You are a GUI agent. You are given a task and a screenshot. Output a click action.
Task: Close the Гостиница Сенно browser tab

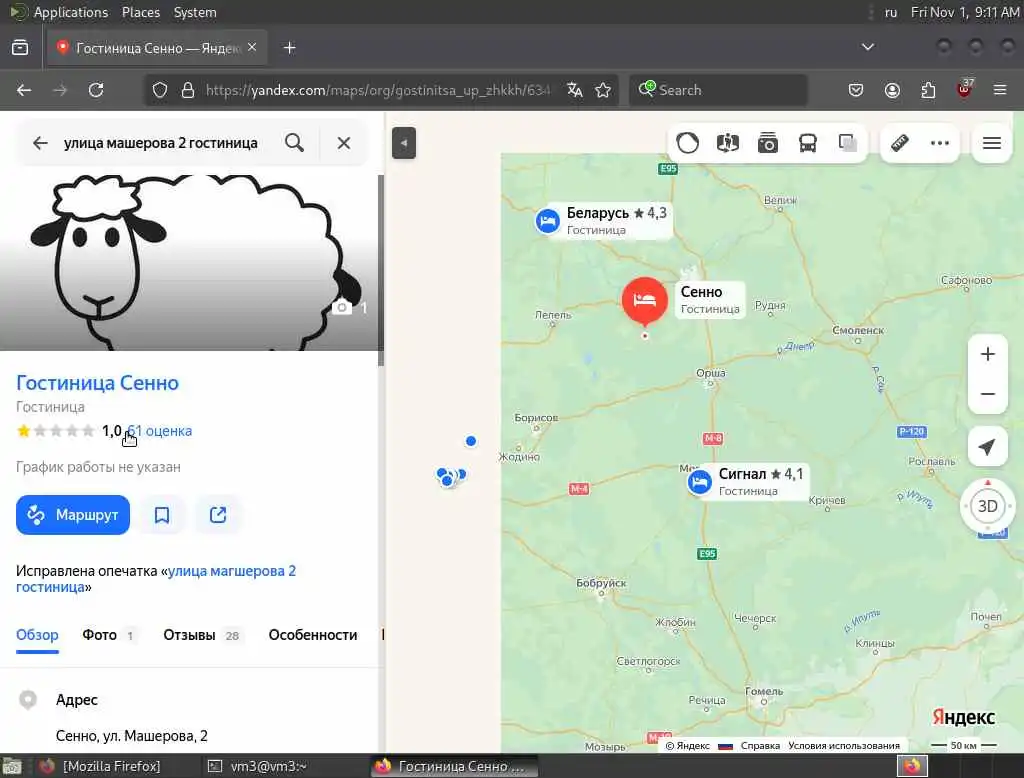(x=252, y=47)
